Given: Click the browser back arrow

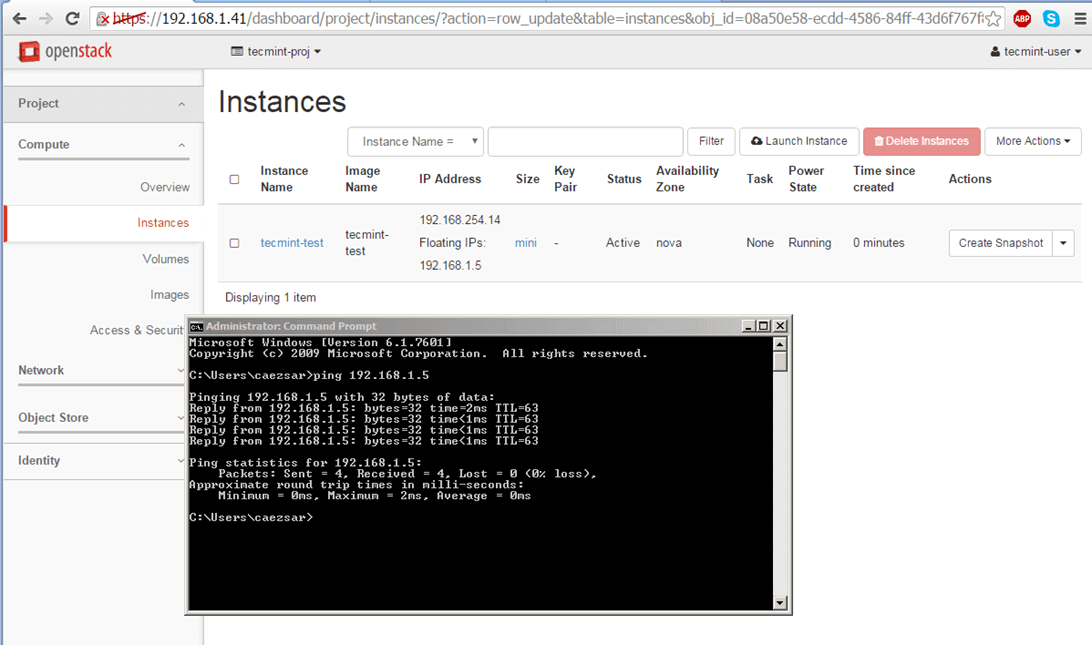Looking at the screenshot, I should coord(18,18).
